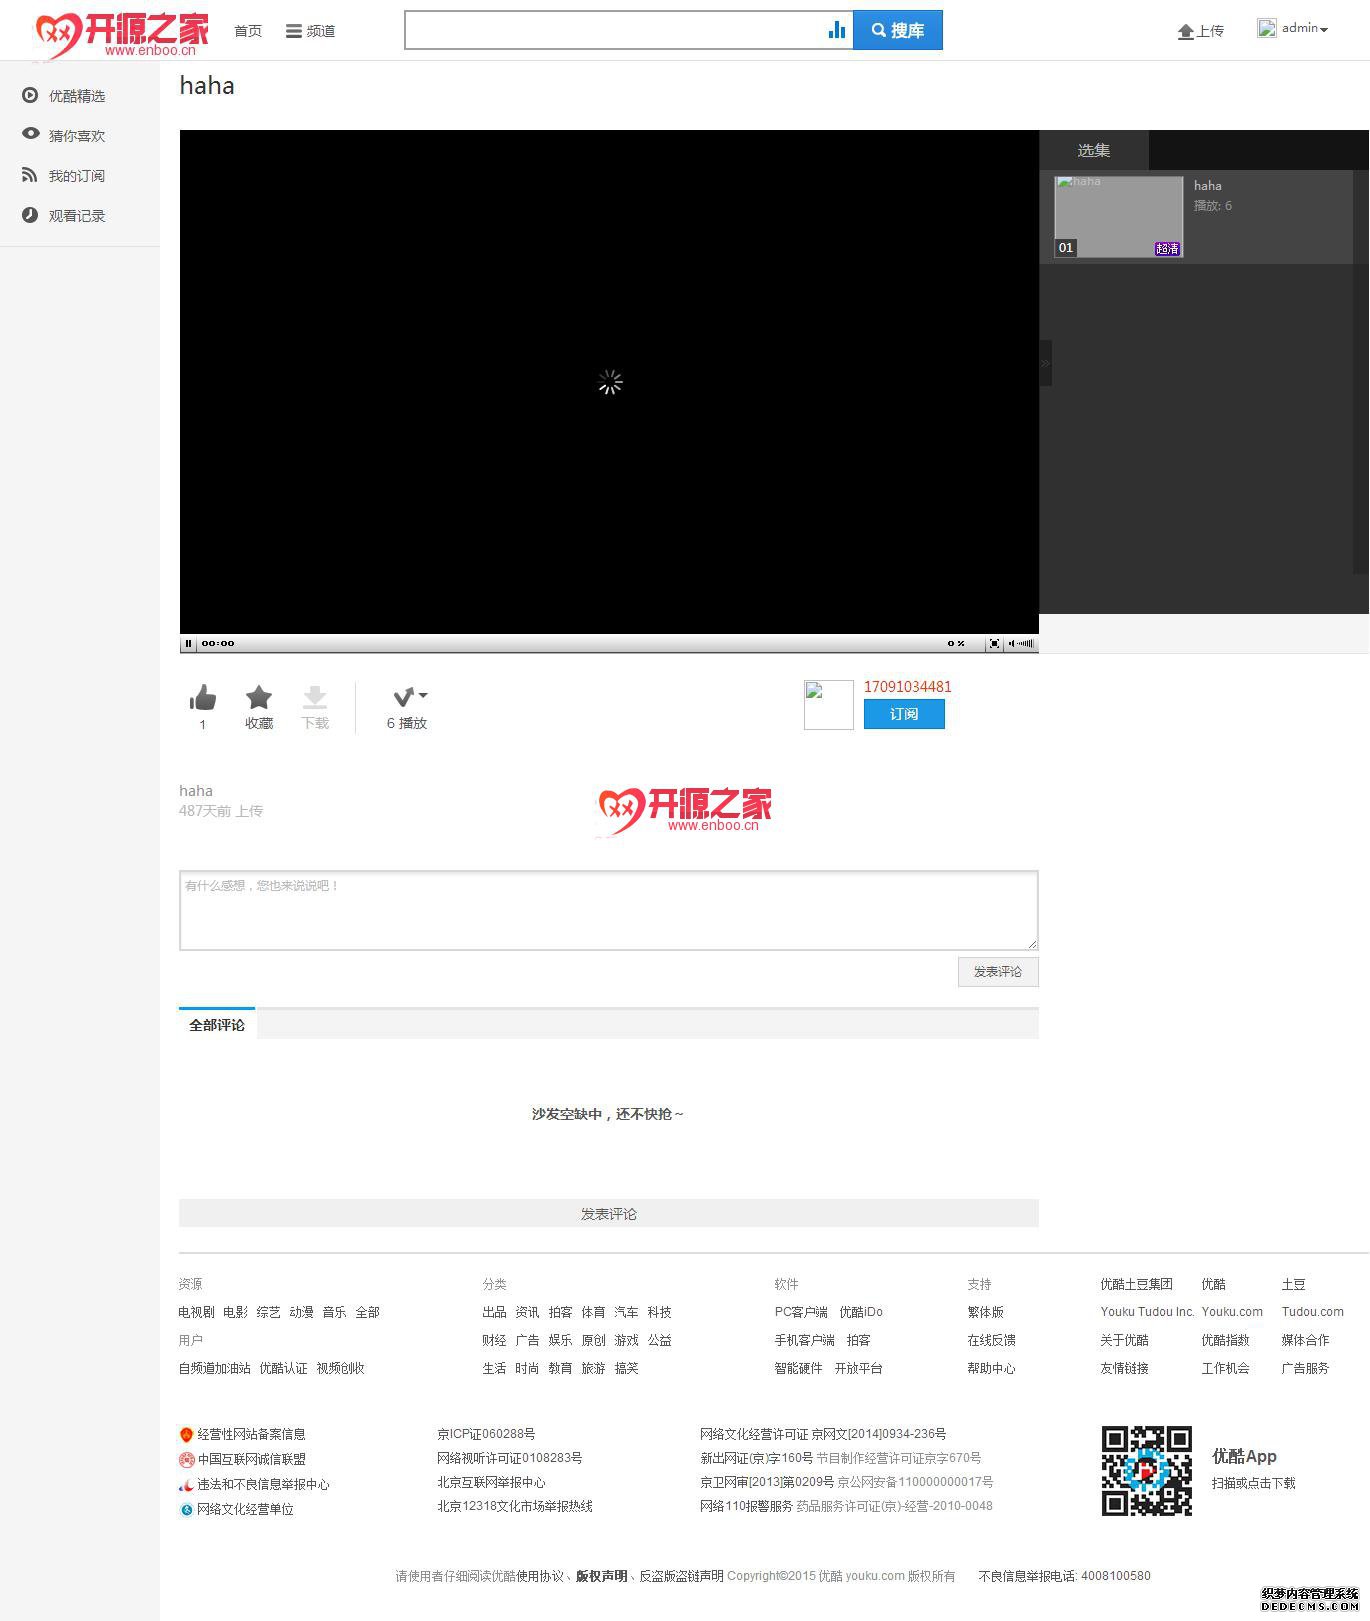This screenshot has width=1370, height=1621.
Task: Collapse the playlist side panel arrow
Action: point(1045,363)
